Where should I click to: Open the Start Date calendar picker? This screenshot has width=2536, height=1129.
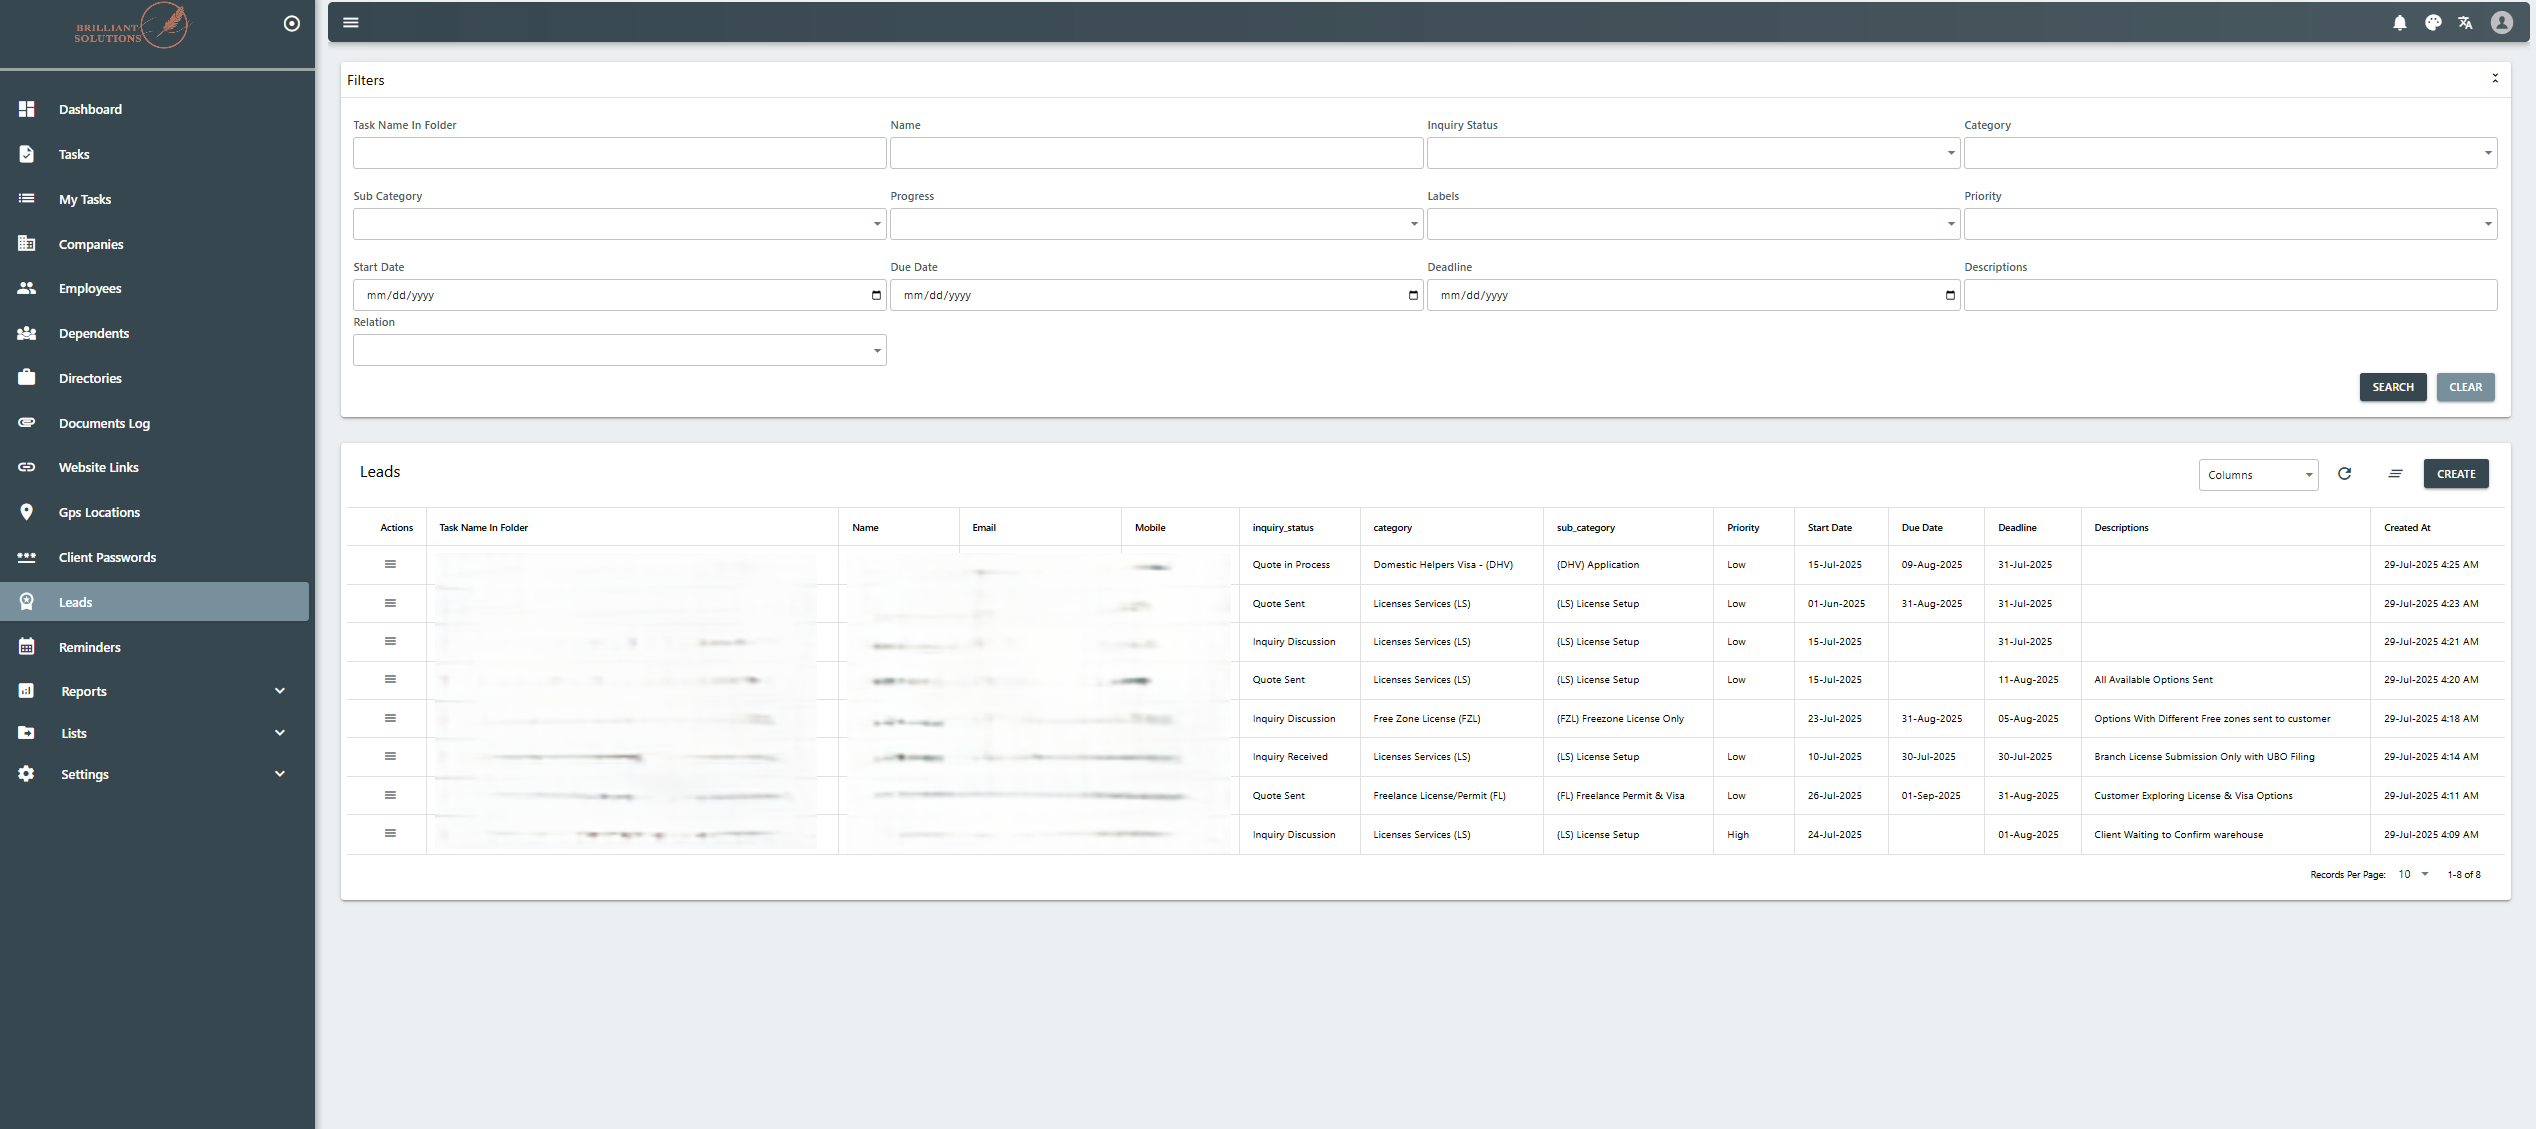click(x=876, y=295)
